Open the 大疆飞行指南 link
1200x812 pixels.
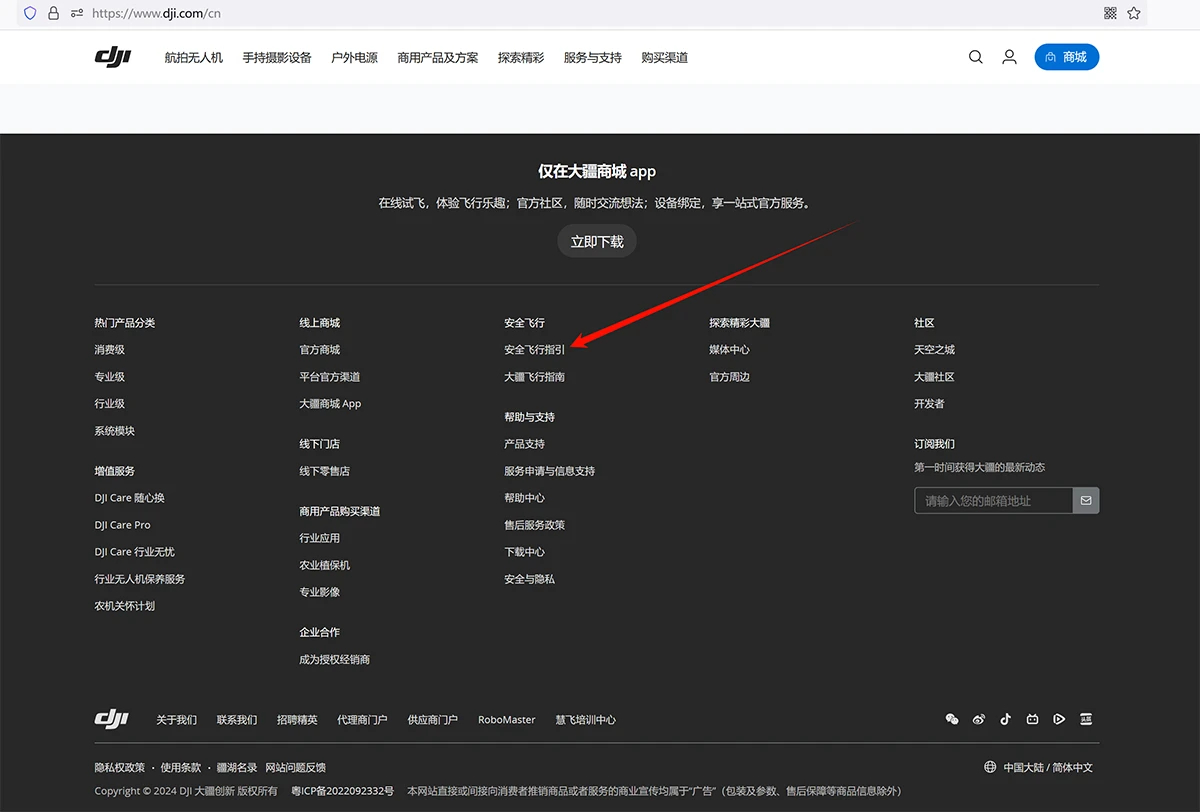pos(535,377)
